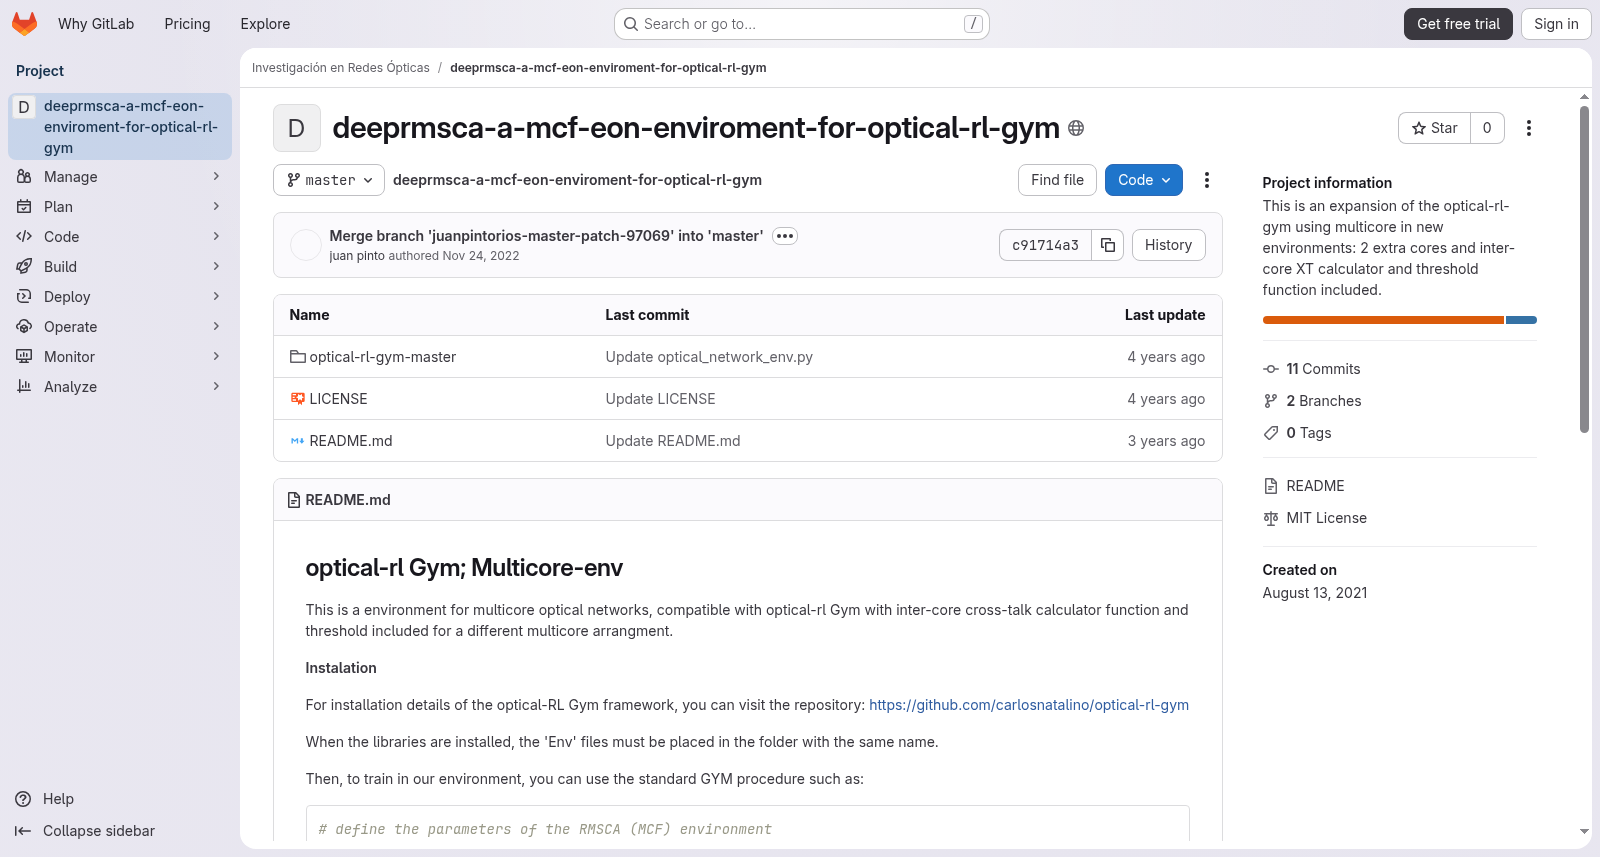Viewport: 1600px width, 857px height.
Task: Open Pricing in top navigation
Action: 187,24
